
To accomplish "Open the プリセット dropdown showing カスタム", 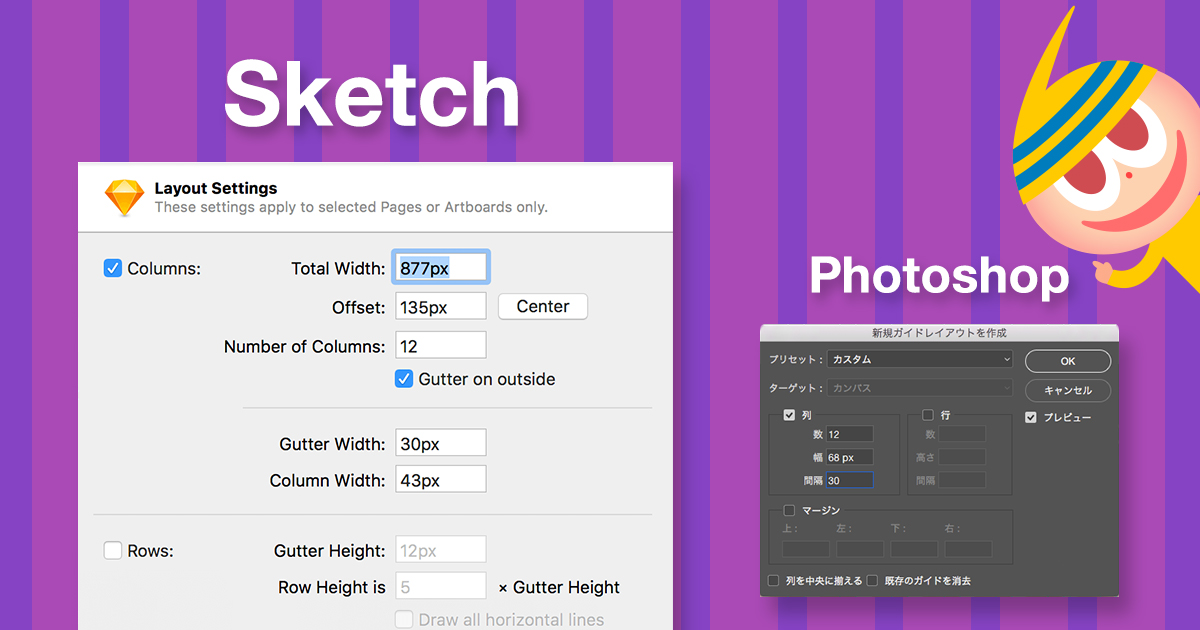I will 920,359.
